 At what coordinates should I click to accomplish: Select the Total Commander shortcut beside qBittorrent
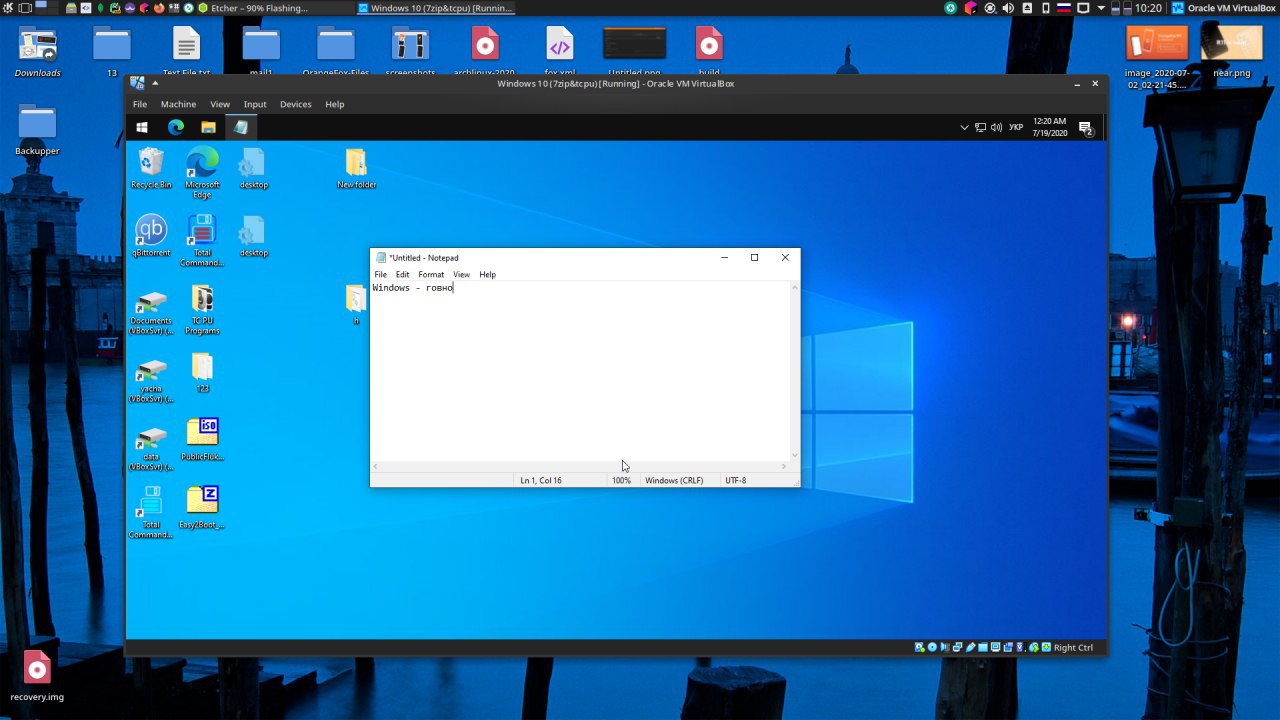202,240
